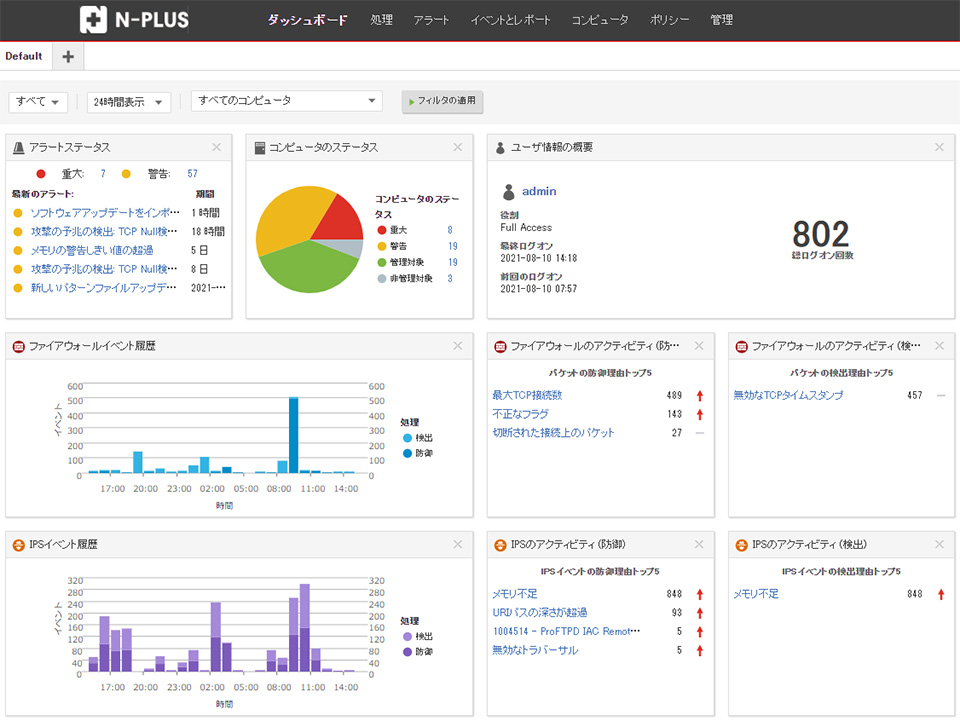Click the firewall event history panel icon
This screenshot has width=960, height=721.
coord(18,346)
